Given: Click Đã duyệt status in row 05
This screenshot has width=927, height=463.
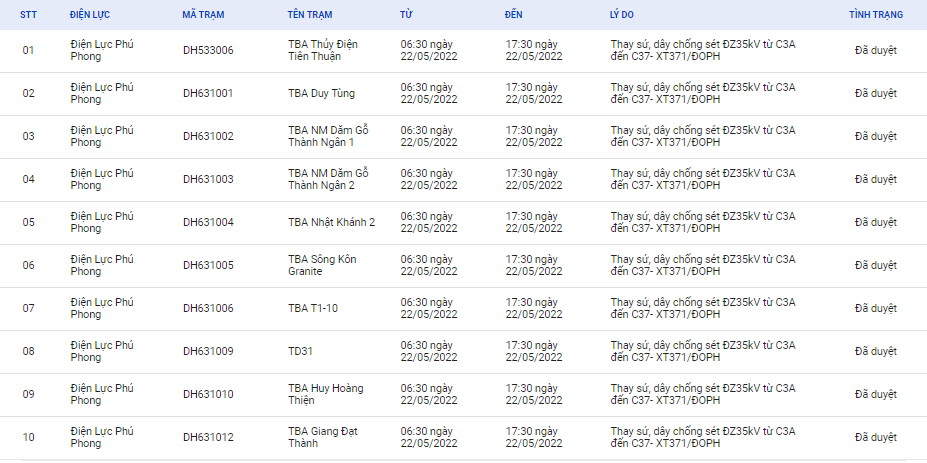Looking at the screenshot, I should tap(876, 222).
